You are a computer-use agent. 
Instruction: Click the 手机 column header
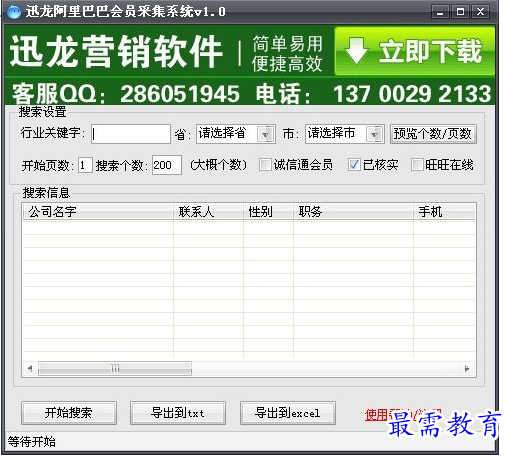[444, 212]
